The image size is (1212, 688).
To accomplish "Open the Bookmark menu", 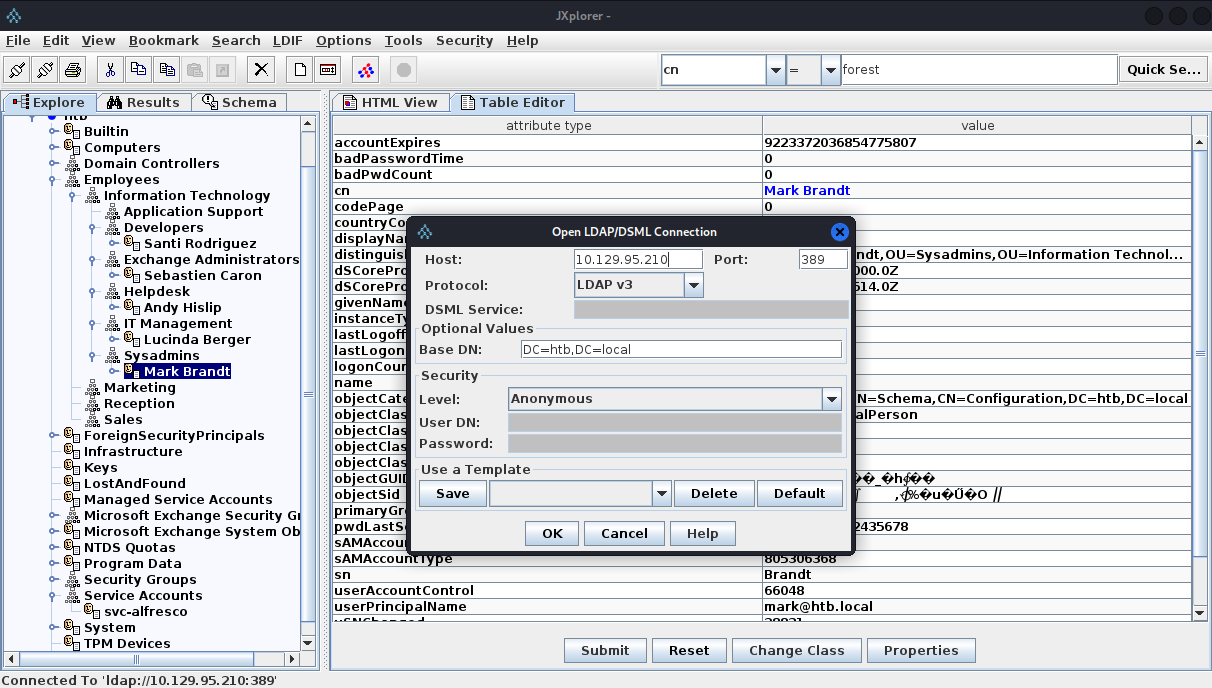I will click(162, 41).
